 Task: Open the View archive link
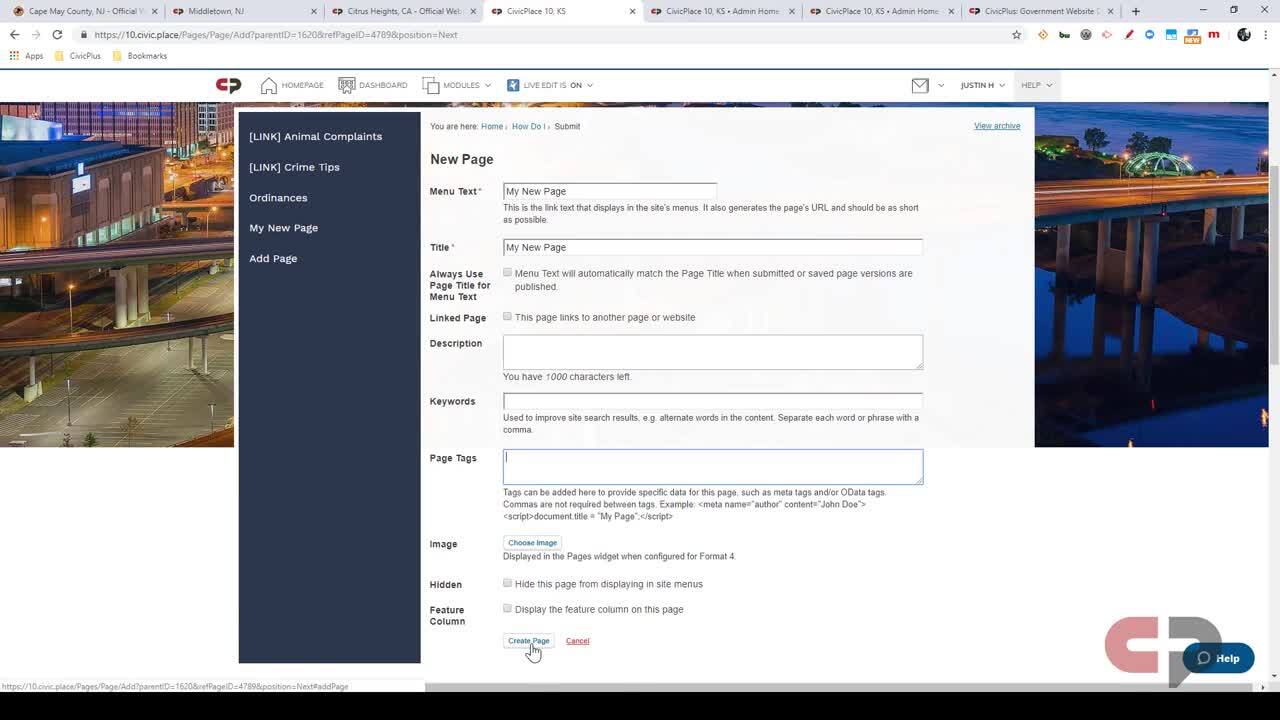pos(997,126)
